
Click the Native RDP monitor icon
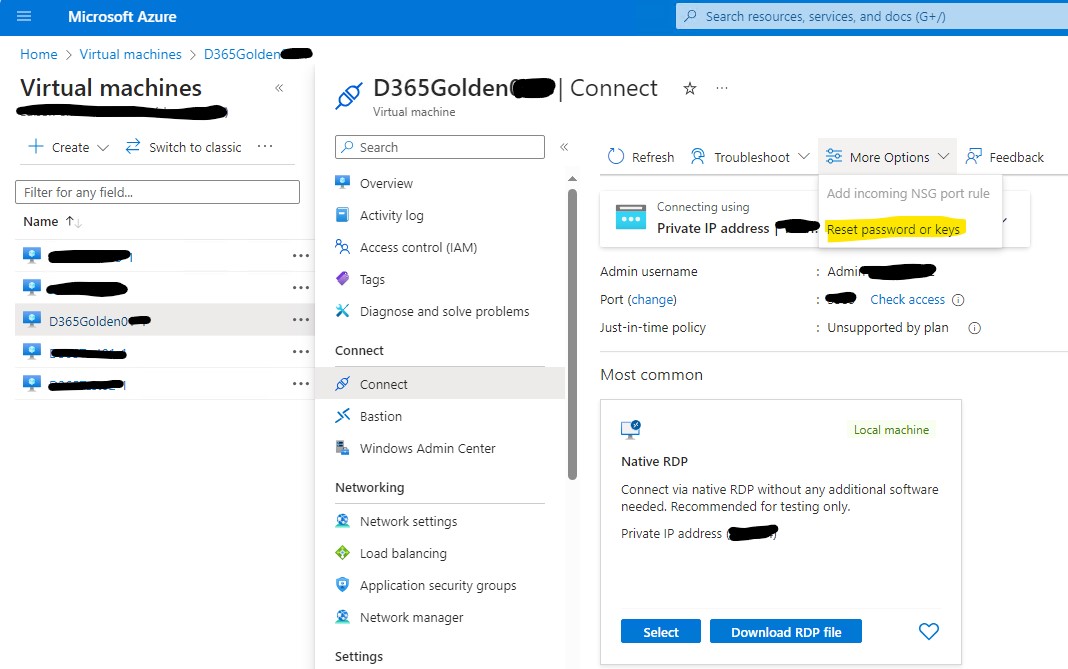coord(631,429)
